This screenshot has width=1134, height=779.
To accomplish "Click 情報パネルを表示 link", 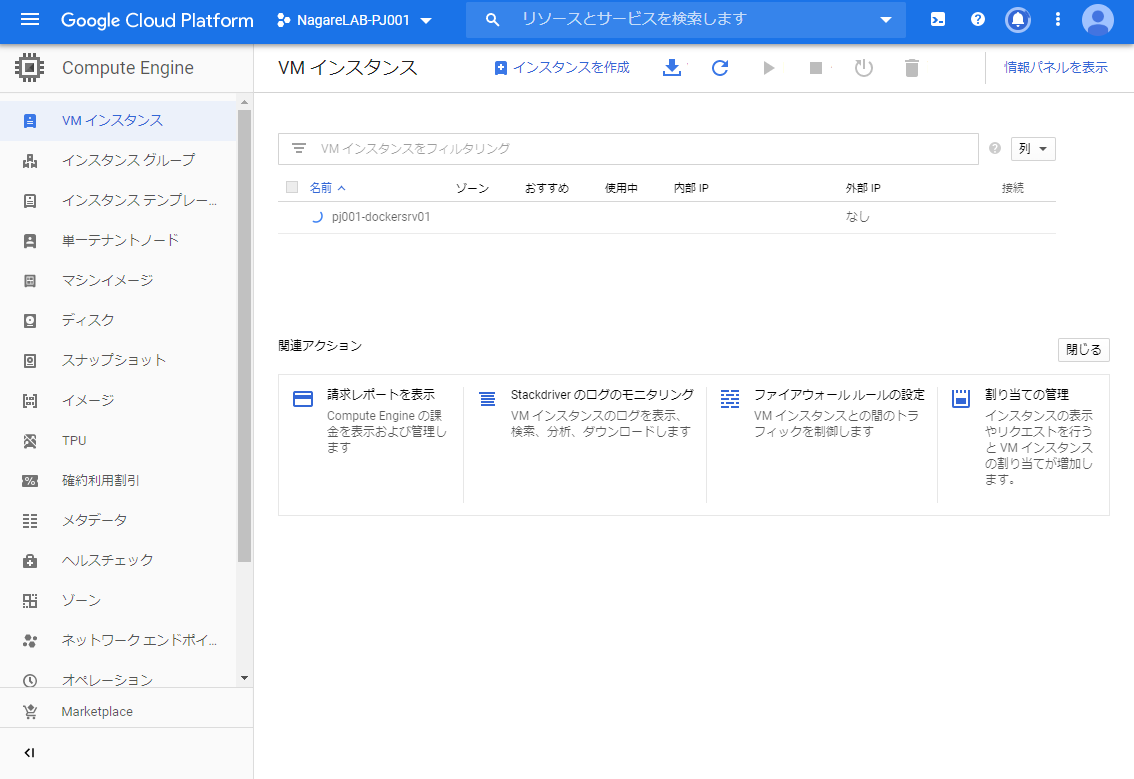I will pos(1056,67).
